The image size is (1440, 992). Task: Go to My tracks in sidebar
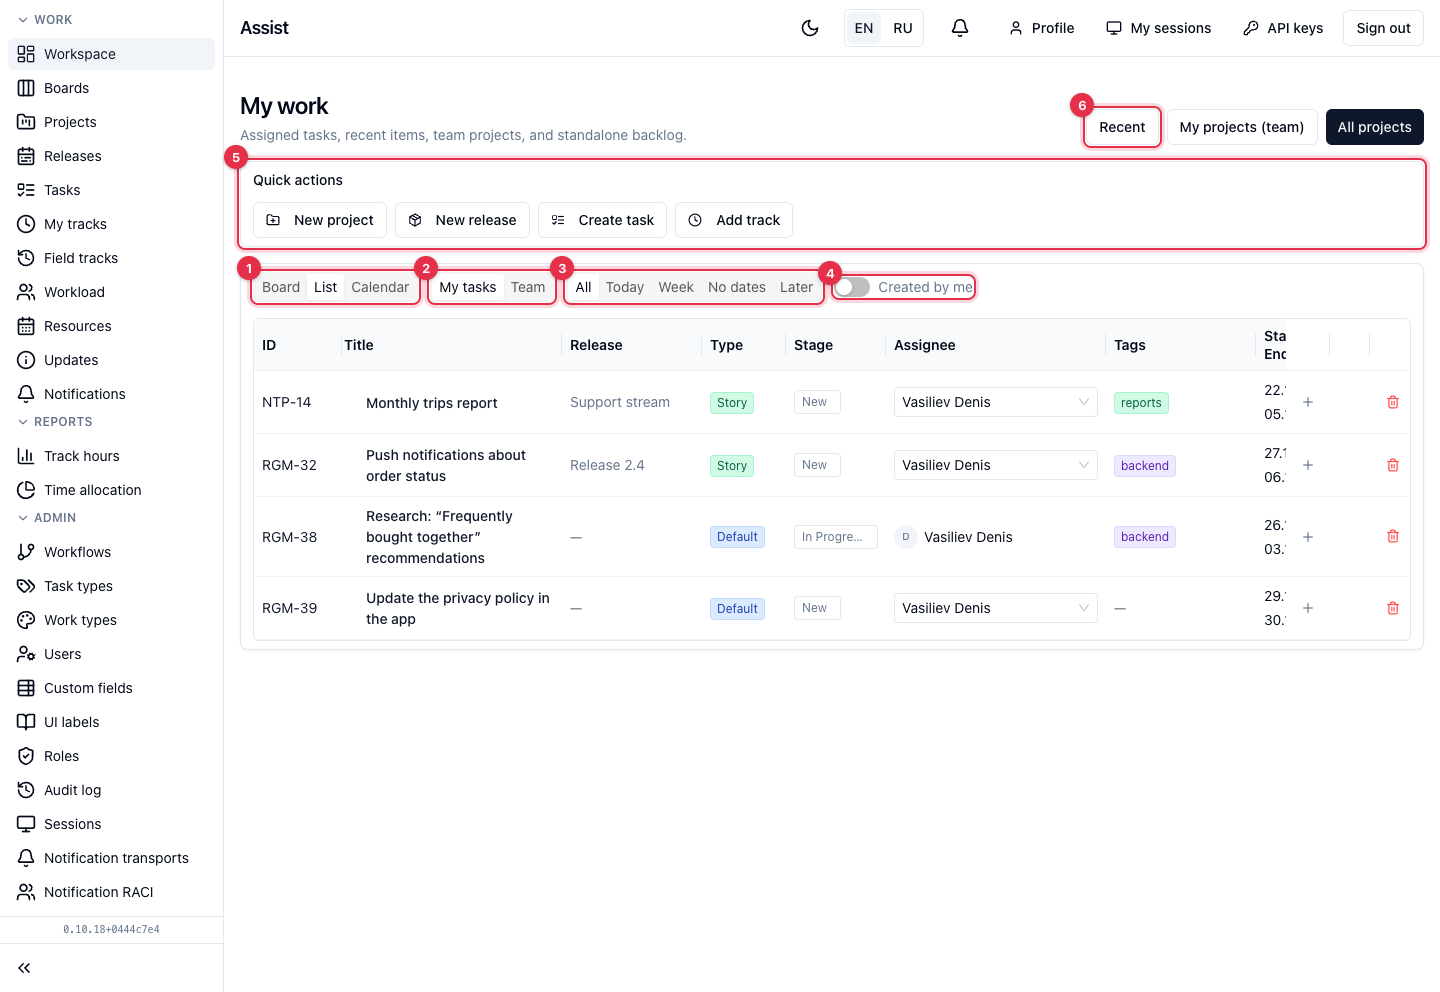click(x=111, y=224)
